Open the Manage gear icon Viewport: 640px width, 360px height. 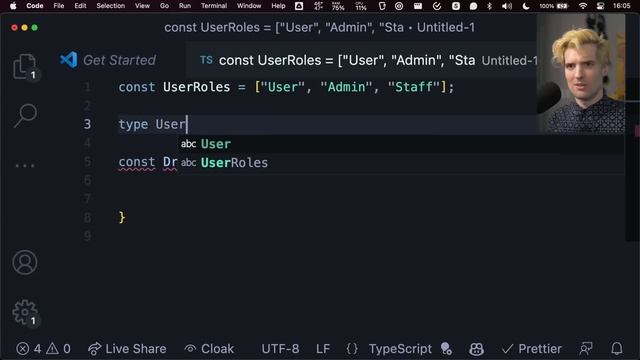[25, 313]
